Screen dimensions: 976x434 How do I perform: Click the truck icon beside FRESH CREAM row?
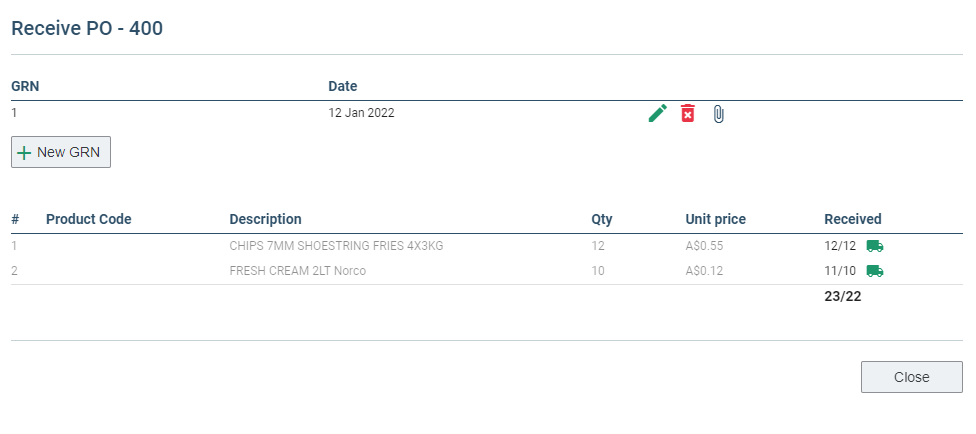(875, 271)
